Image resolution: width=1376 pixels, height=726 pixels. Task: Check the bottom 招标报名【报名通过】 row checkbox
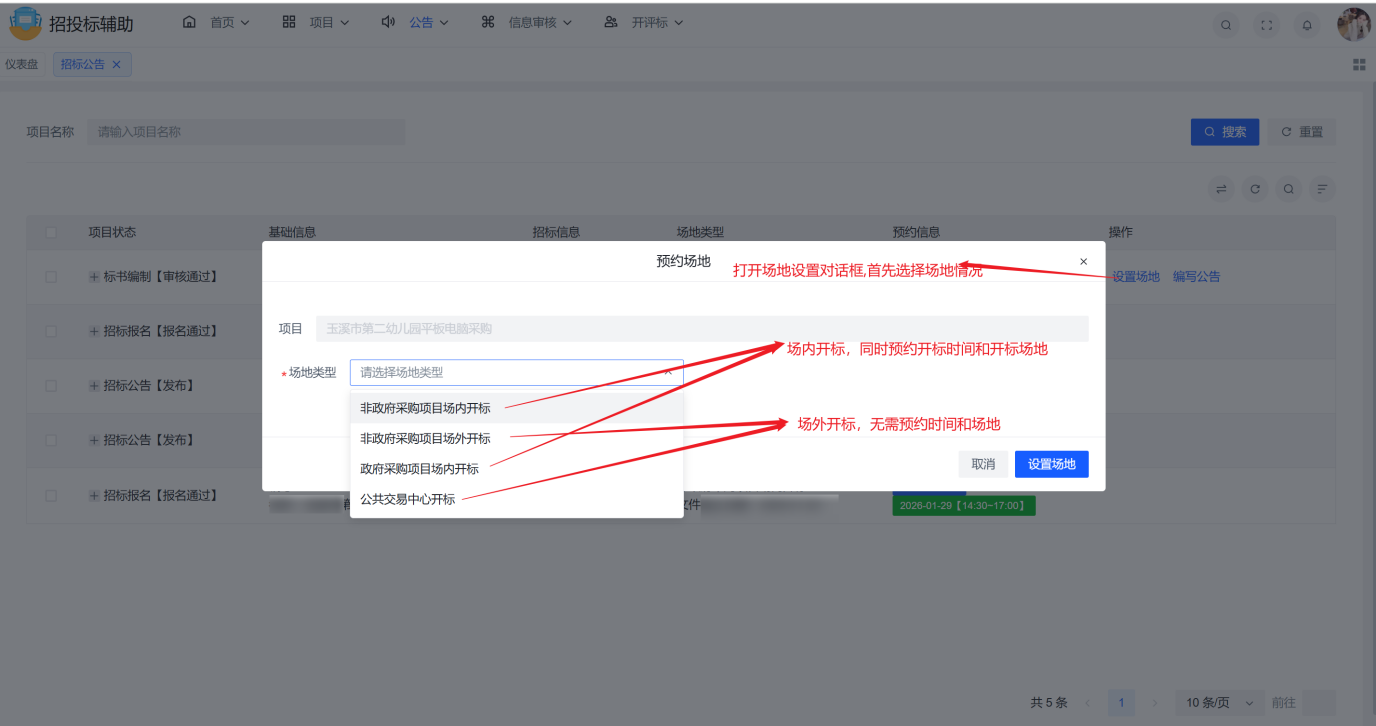point(52,495)
